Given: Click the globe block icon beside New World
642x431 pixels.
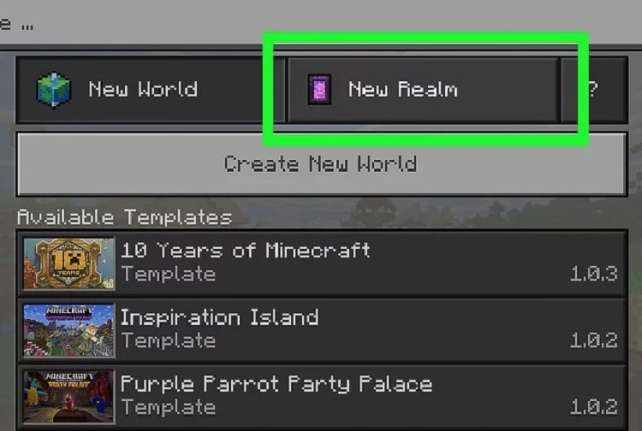Looking at the screenshot, I should [54, 89].
